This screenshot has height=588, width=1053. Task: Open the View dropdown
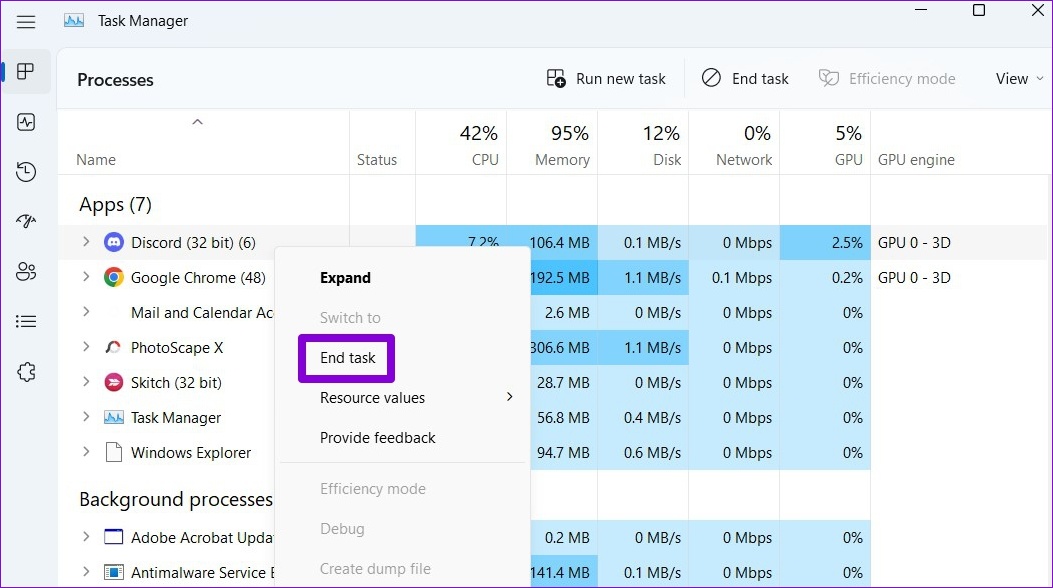click(x=1018, y=78)
